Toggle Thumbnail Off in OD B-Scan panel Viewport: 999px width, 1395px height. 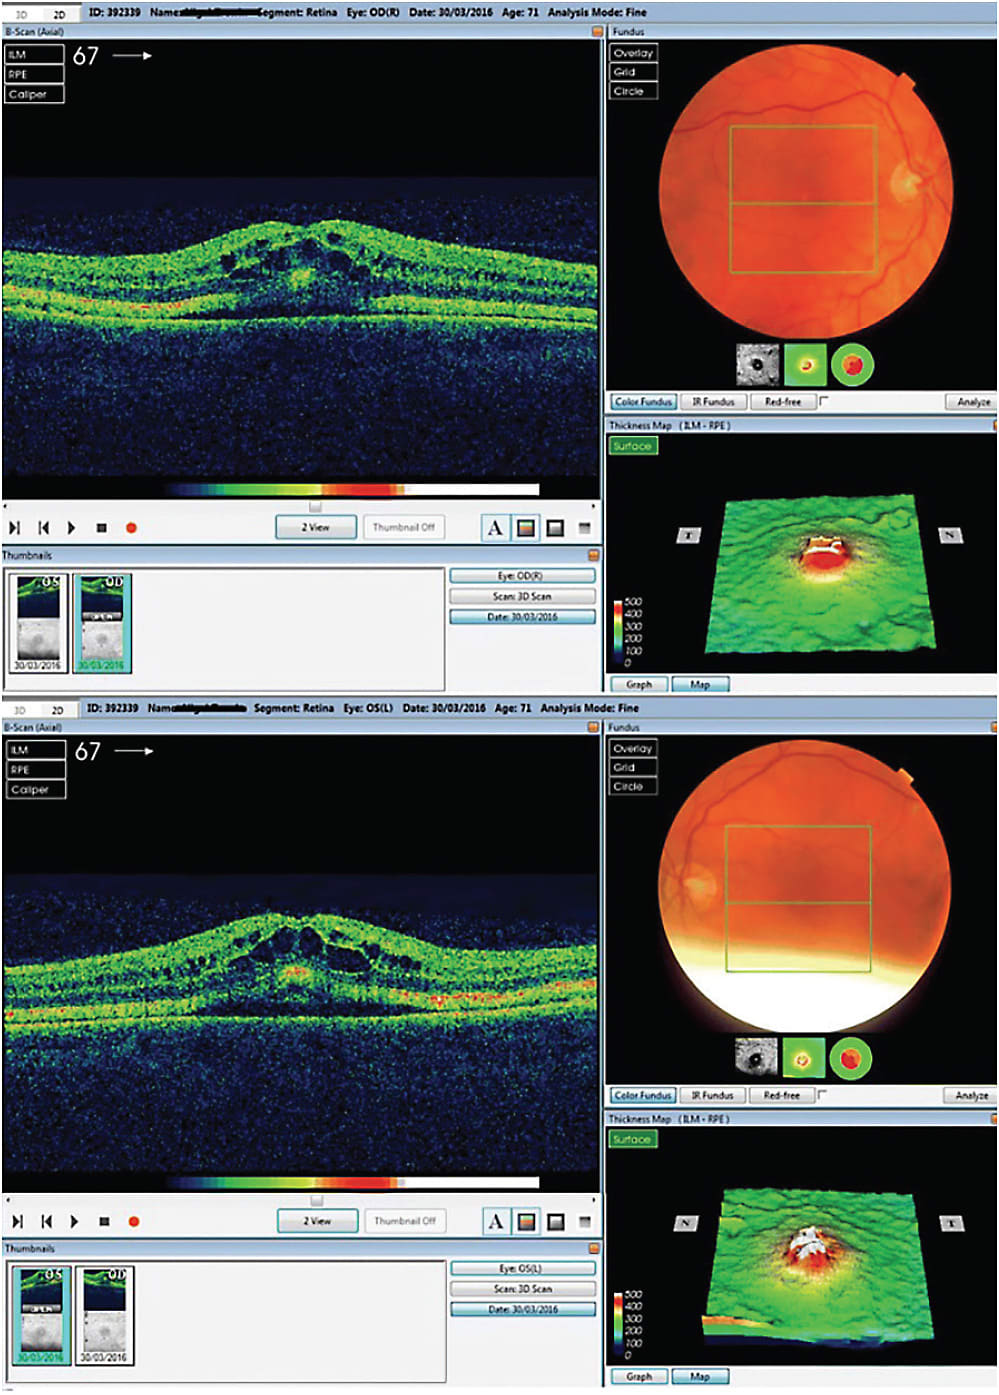(x=406, y=527)
